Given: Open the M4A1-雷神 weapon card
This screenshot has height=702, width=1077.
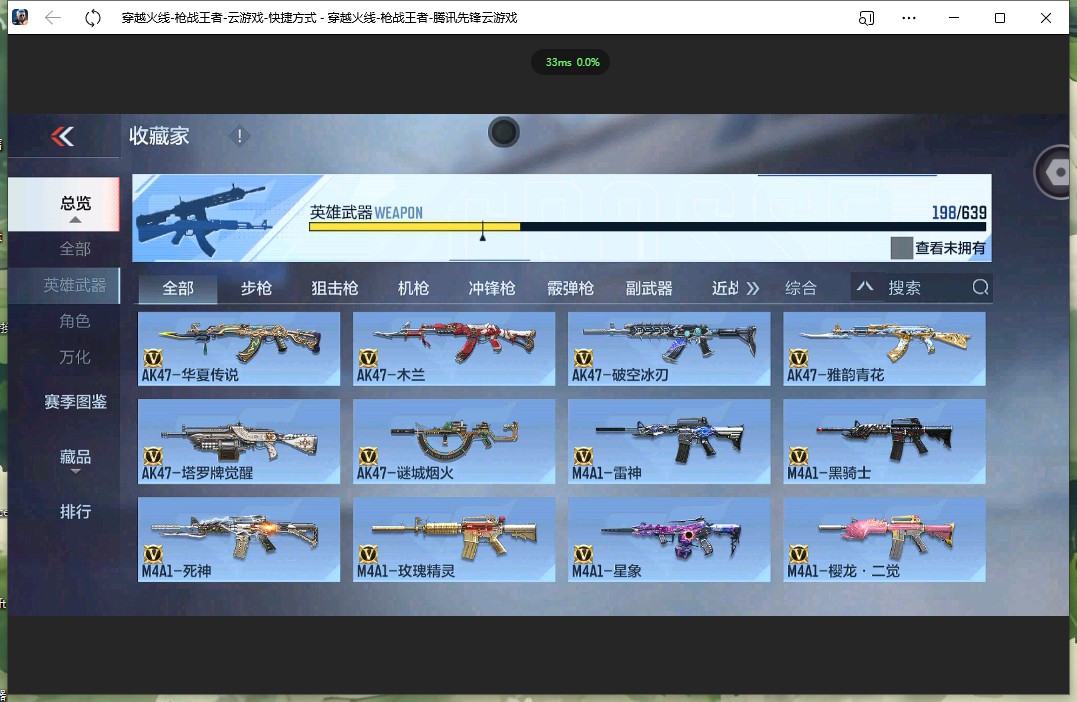Looking at the screenshot, I should point(669,442).
